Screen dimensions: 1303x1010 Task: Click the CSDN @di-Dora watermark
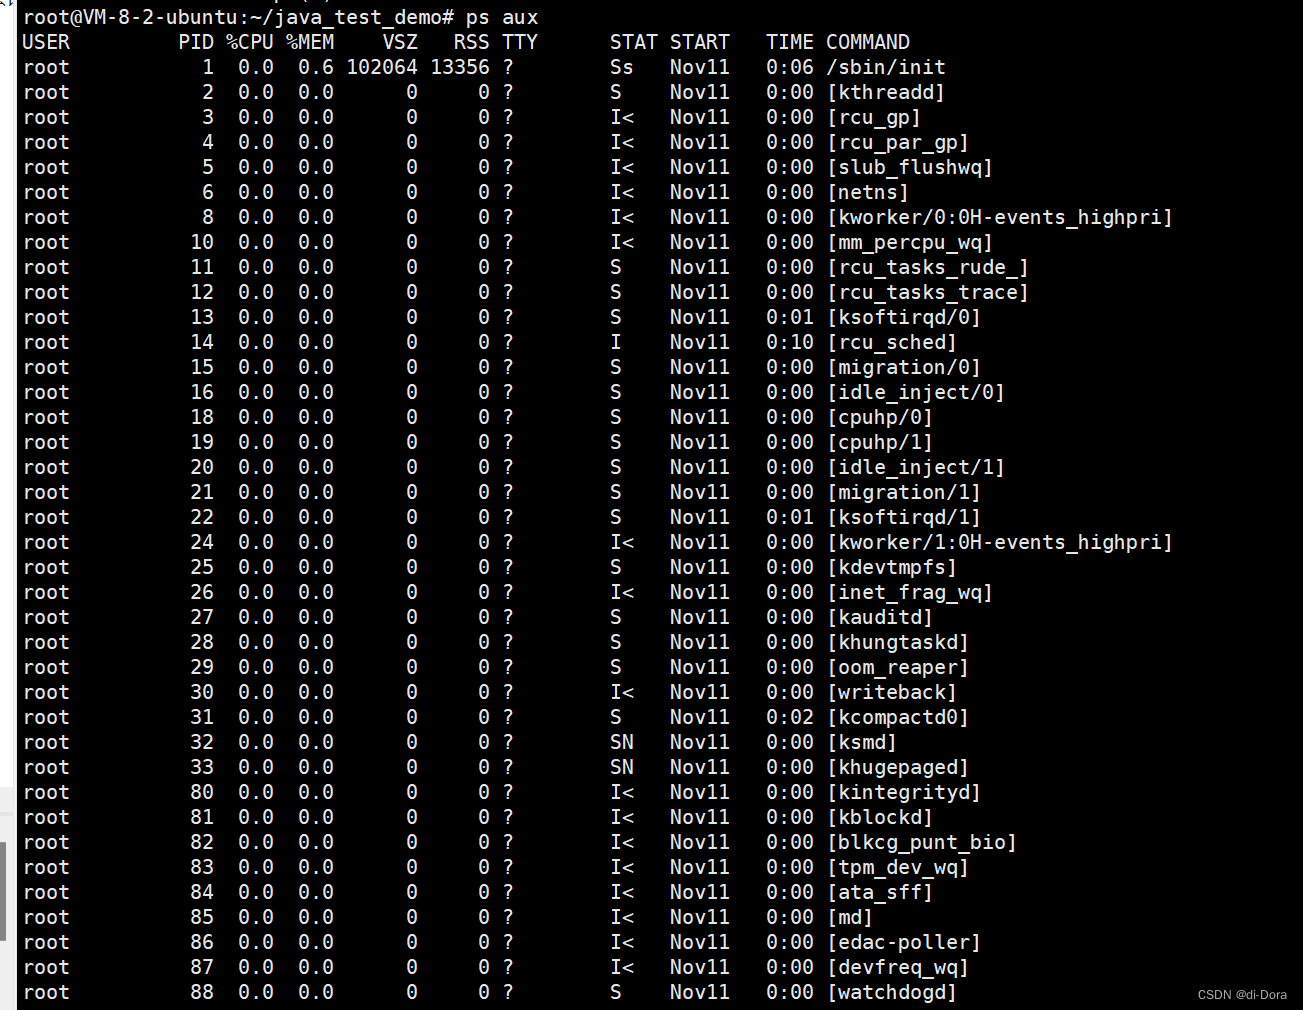coord(1242,995)
